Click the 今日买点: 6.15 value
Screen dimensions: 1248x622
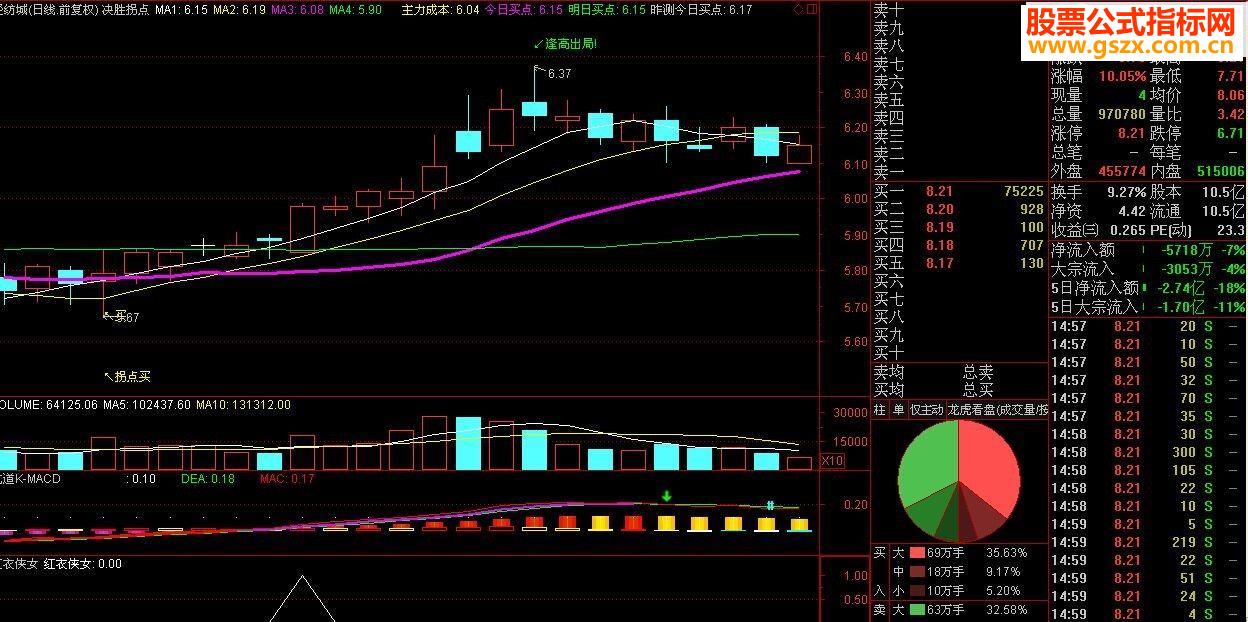tap(524, 9)
